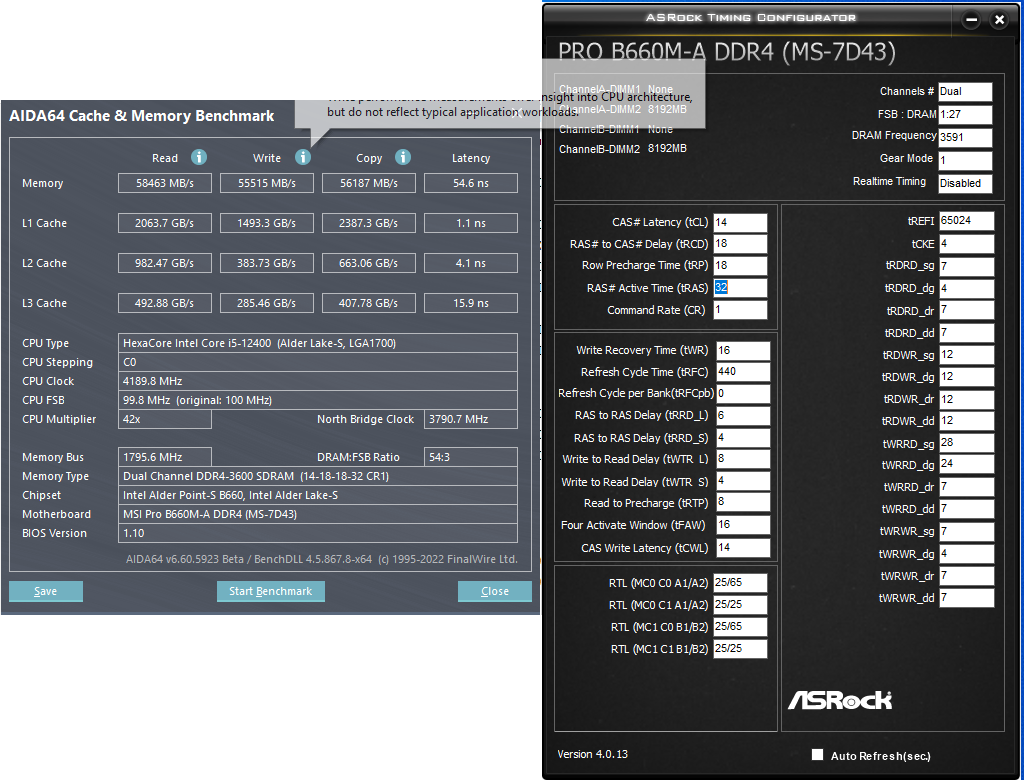1024x780 pixels.
Task: Click the Channels # field showing Dual
Action: click(965, 92)
